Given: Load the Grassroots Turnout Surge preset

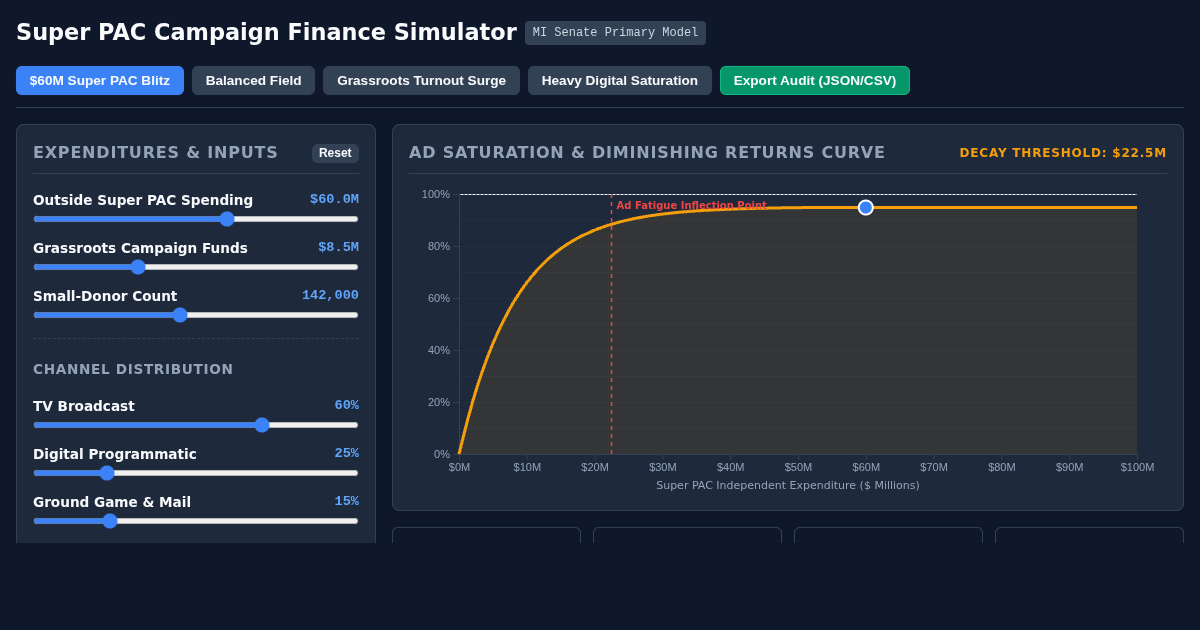Looking at the screenshot, I should [x=421, y=81].
